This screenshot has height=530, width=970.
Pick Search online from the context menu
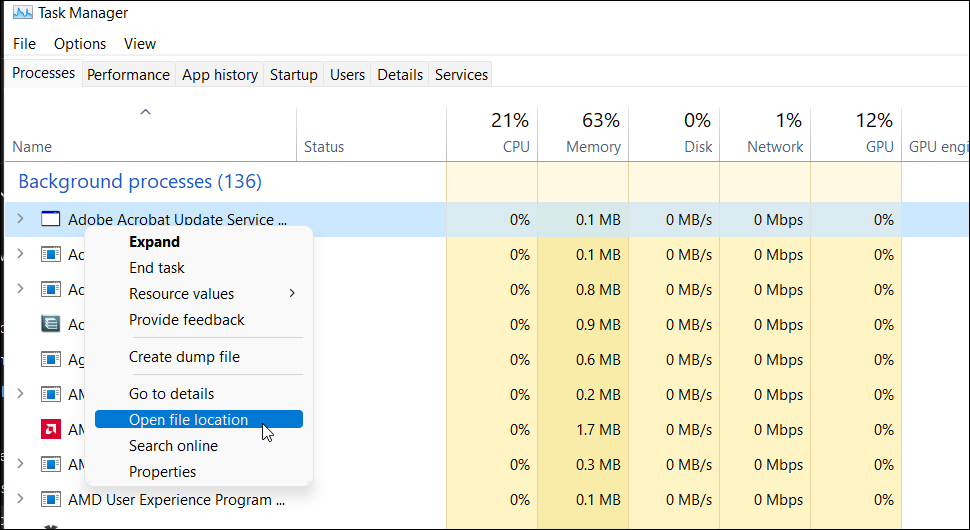[173, 446]
